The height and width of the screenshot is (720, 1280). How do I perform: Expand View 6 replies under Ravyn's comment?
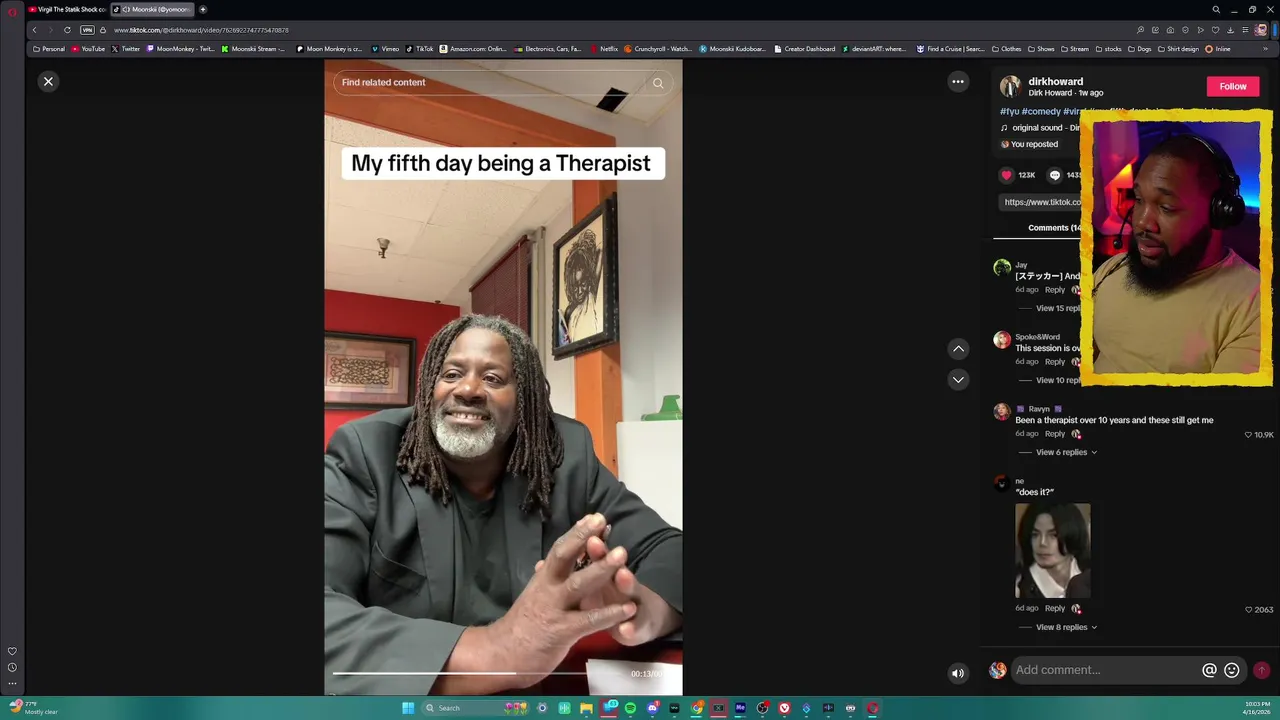click(1066, 452)
